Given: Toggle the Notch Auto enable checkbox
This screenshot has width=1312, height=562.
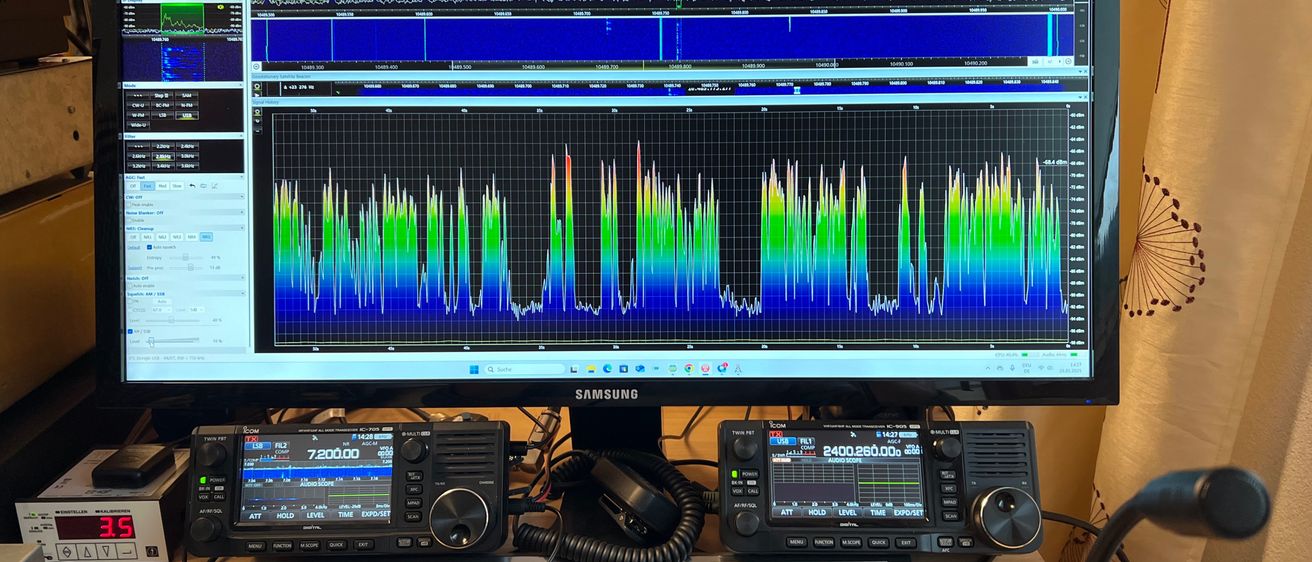Looking at the screenshot, I should click(130, 285).
